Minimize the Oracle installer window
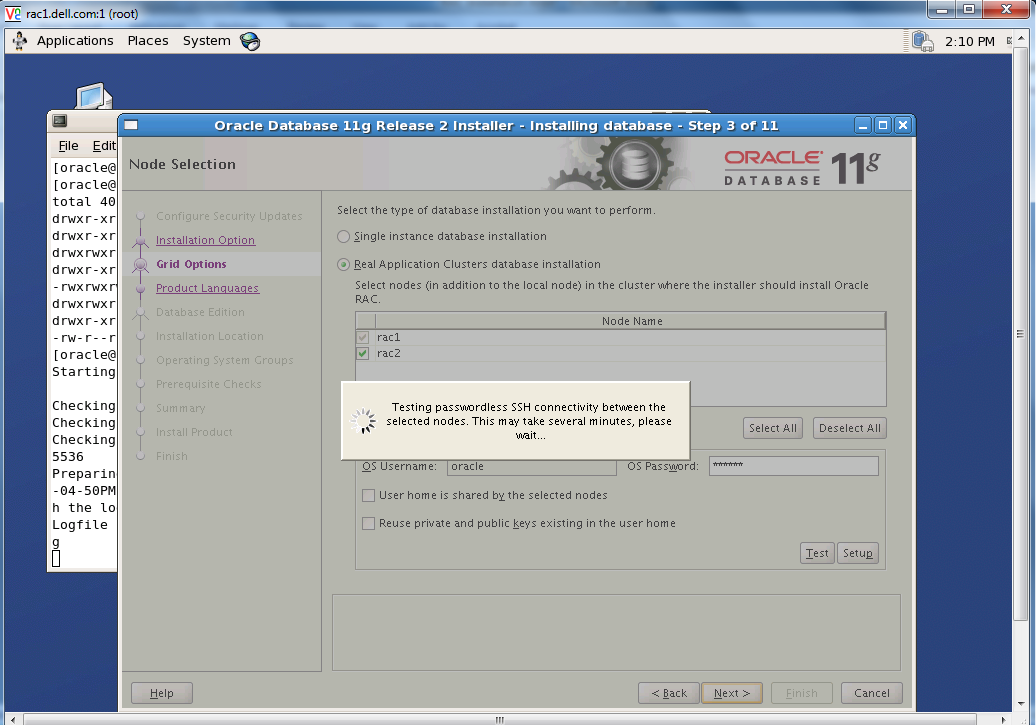The width and height of the screenshot is (1036, 725). pyautogui.click(x=862, y=125)
